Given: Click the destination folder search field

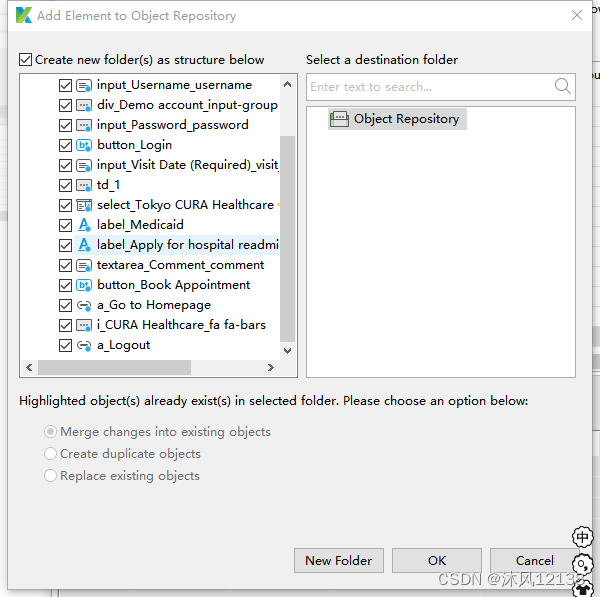Looking at the screenshot, I should pyautogui.click(x=441, y=87).
